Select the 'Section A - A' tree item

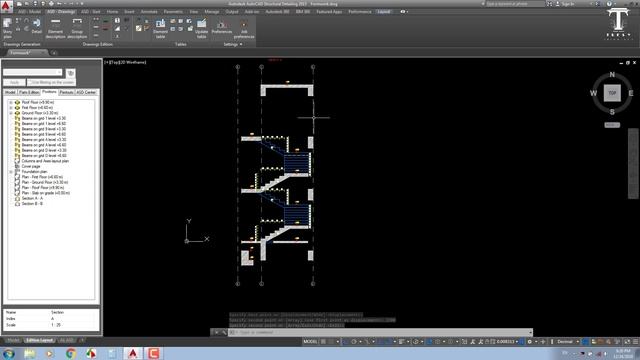[x=32, y=198]
